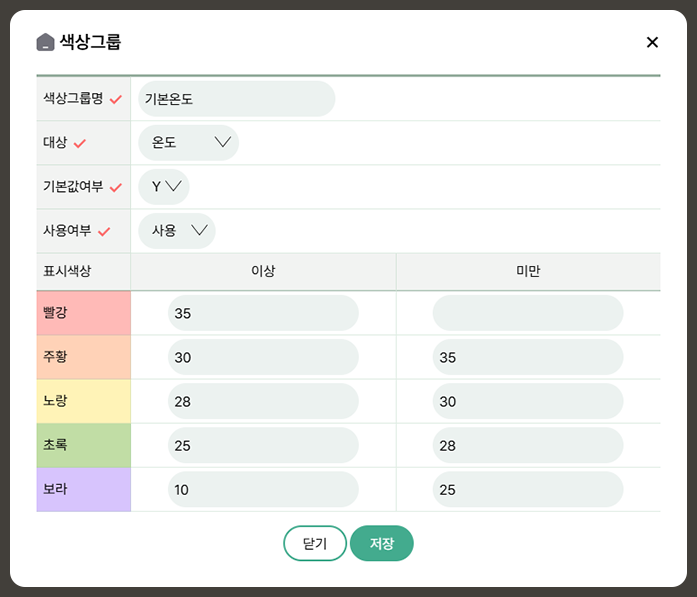
Task: Select the 주황 color swatch
Action: 83,357
